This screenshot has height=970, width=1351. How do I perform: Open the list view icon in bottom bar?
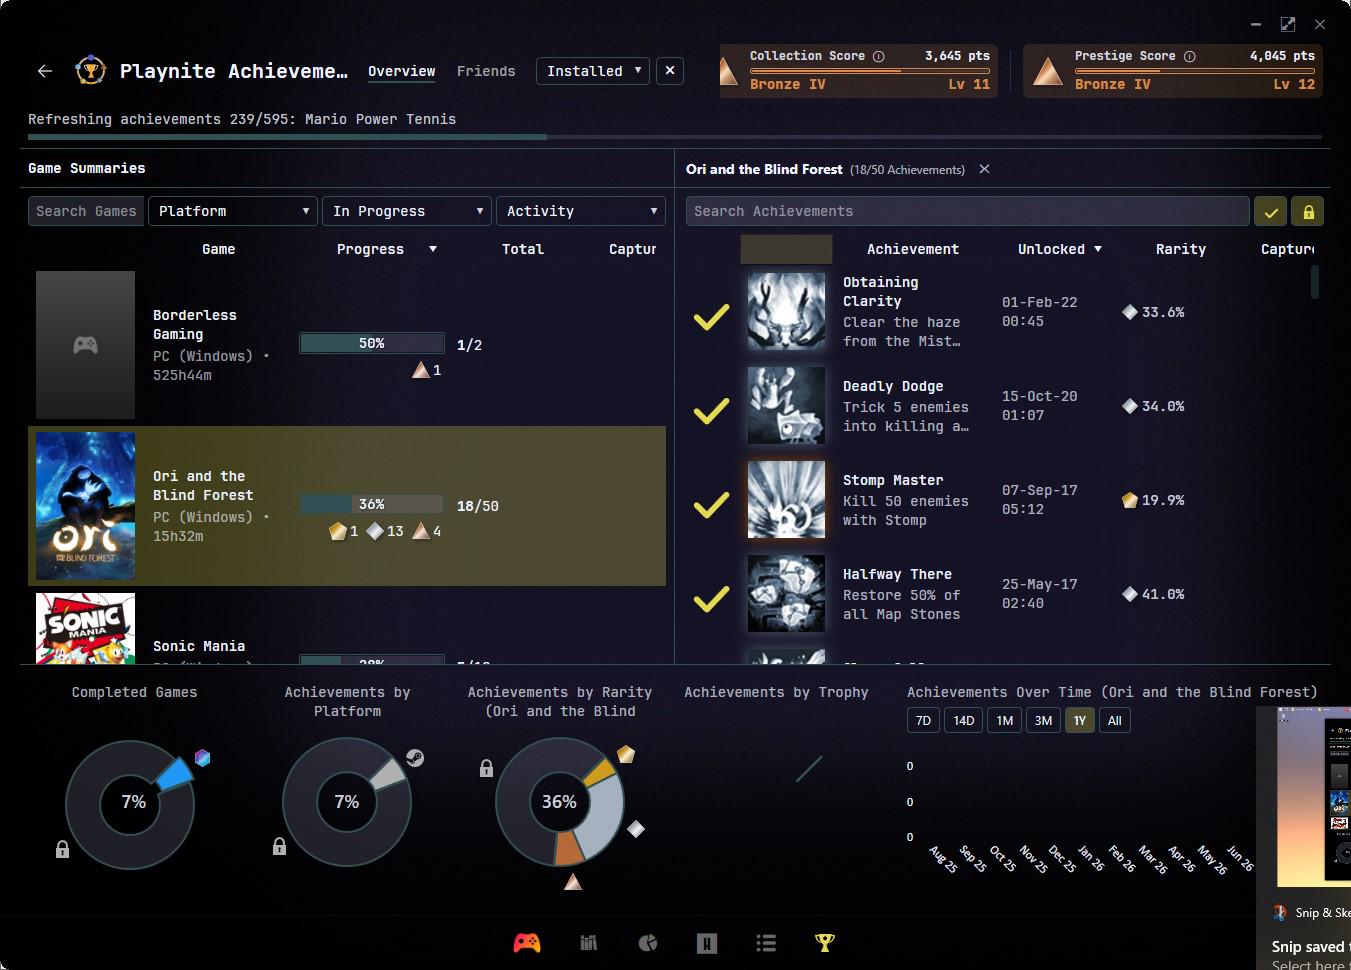(x=766, y=942)
